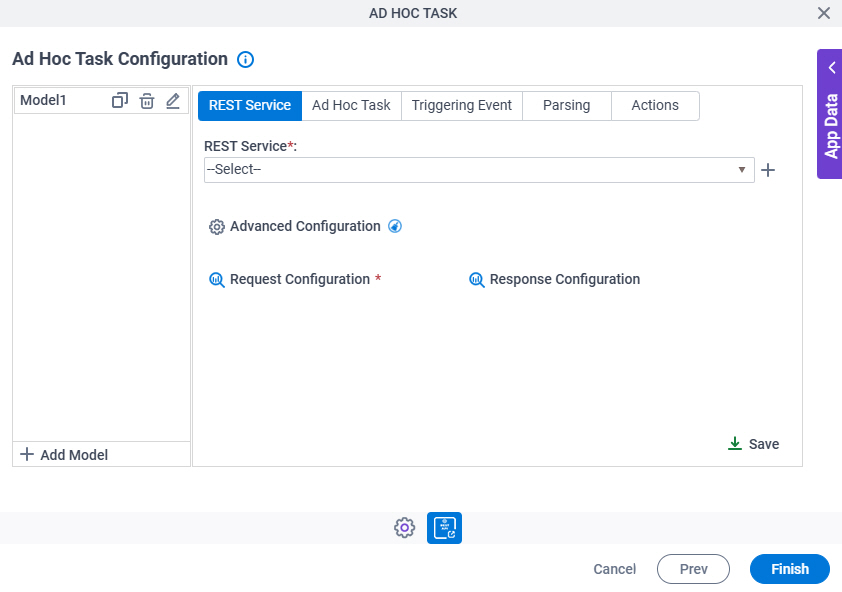This screenshot has width=842, height=592.
Task: Copy Model1 using the duplicate icon
Action: (x=120, y=100)
